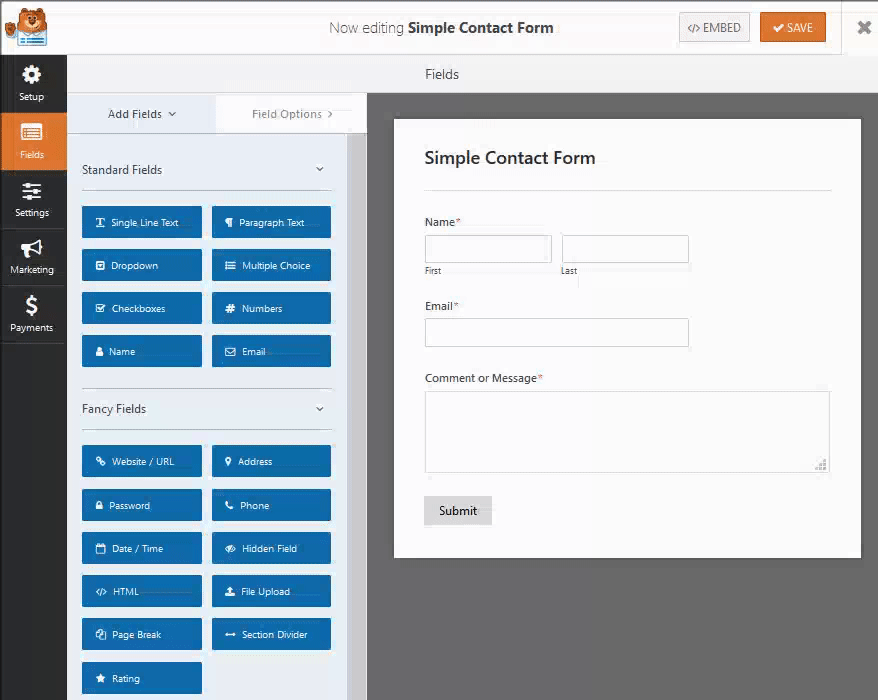Click the Last sublabel under Name
The height and width of the screenshot is (700, 878).
tap(569, 271)
